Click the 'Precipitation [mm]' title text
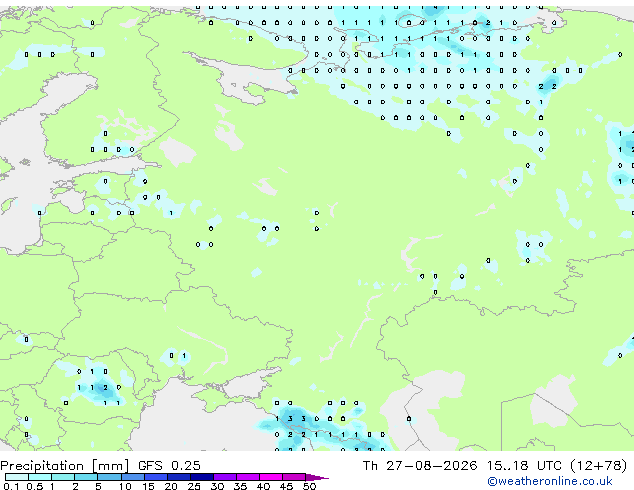Image resolution: width=634 pixels, height=490 pixels. click(x=65, y=466)
